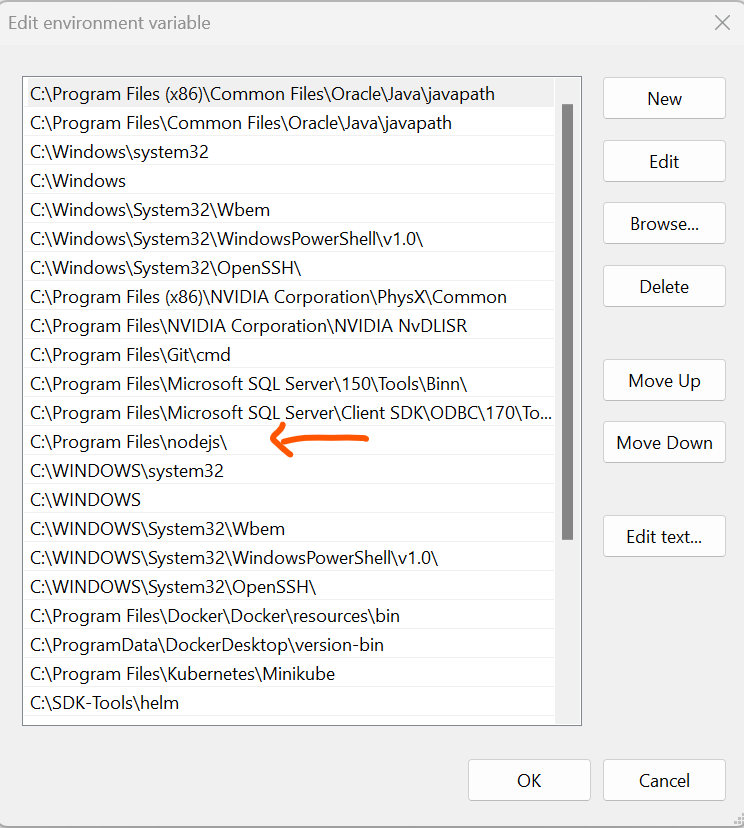Choose the NVIDIA PhysX Common path
This screenshot has width=744, height=828.
pyautogui.click(x=268, y=297)
